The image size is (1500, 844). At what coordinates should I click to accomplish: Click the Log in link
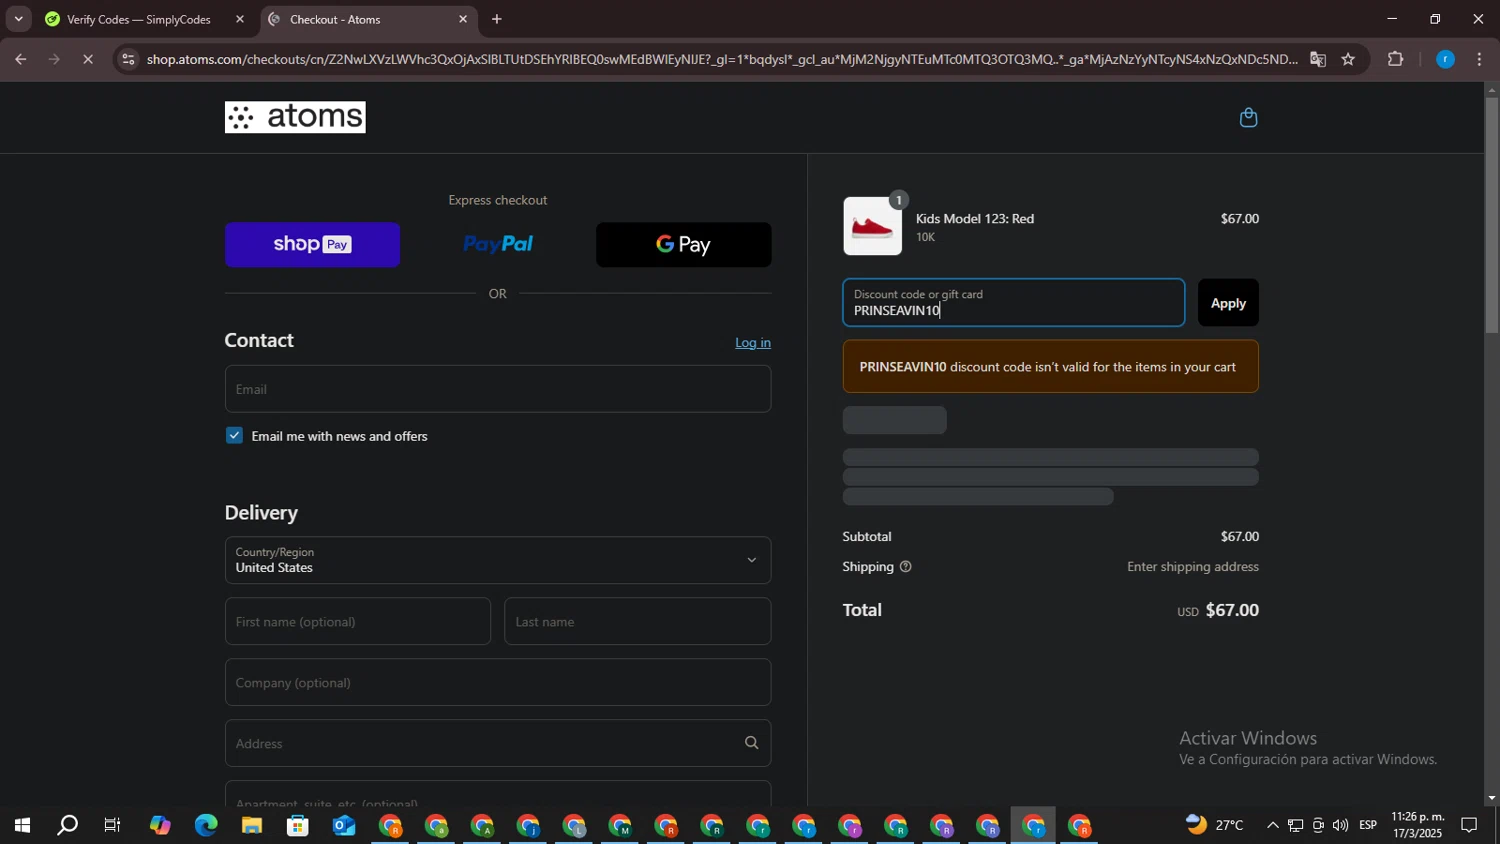point(753,343)
